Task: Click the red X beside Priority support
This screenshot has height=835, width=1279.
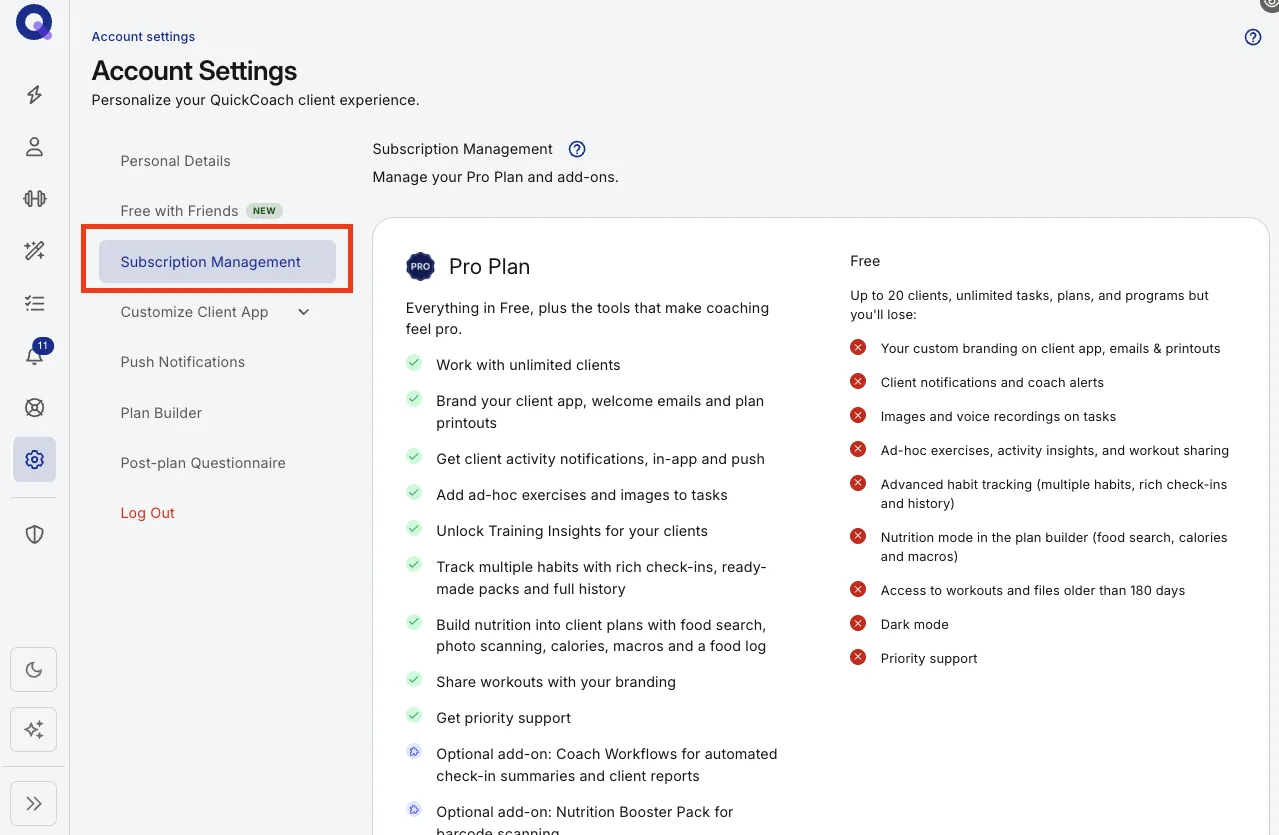Action: click(x=858, y=658)
